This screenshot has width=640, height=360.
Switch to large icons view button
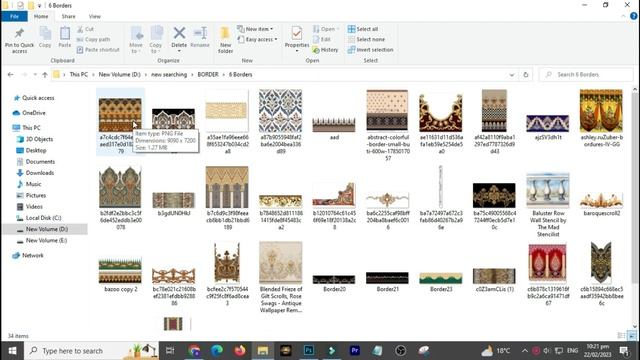[632, 336]
